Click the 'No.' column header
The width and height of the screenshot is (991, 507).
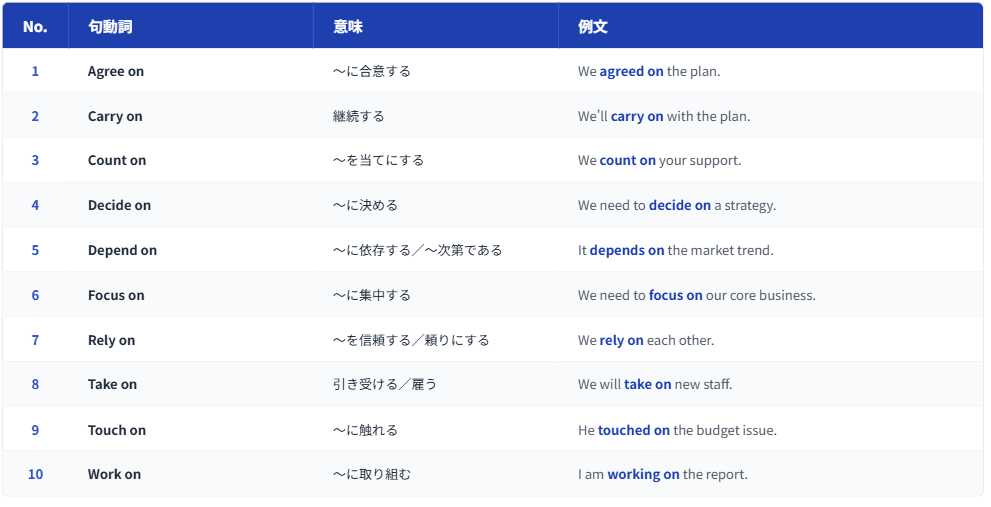click(35, 27)
